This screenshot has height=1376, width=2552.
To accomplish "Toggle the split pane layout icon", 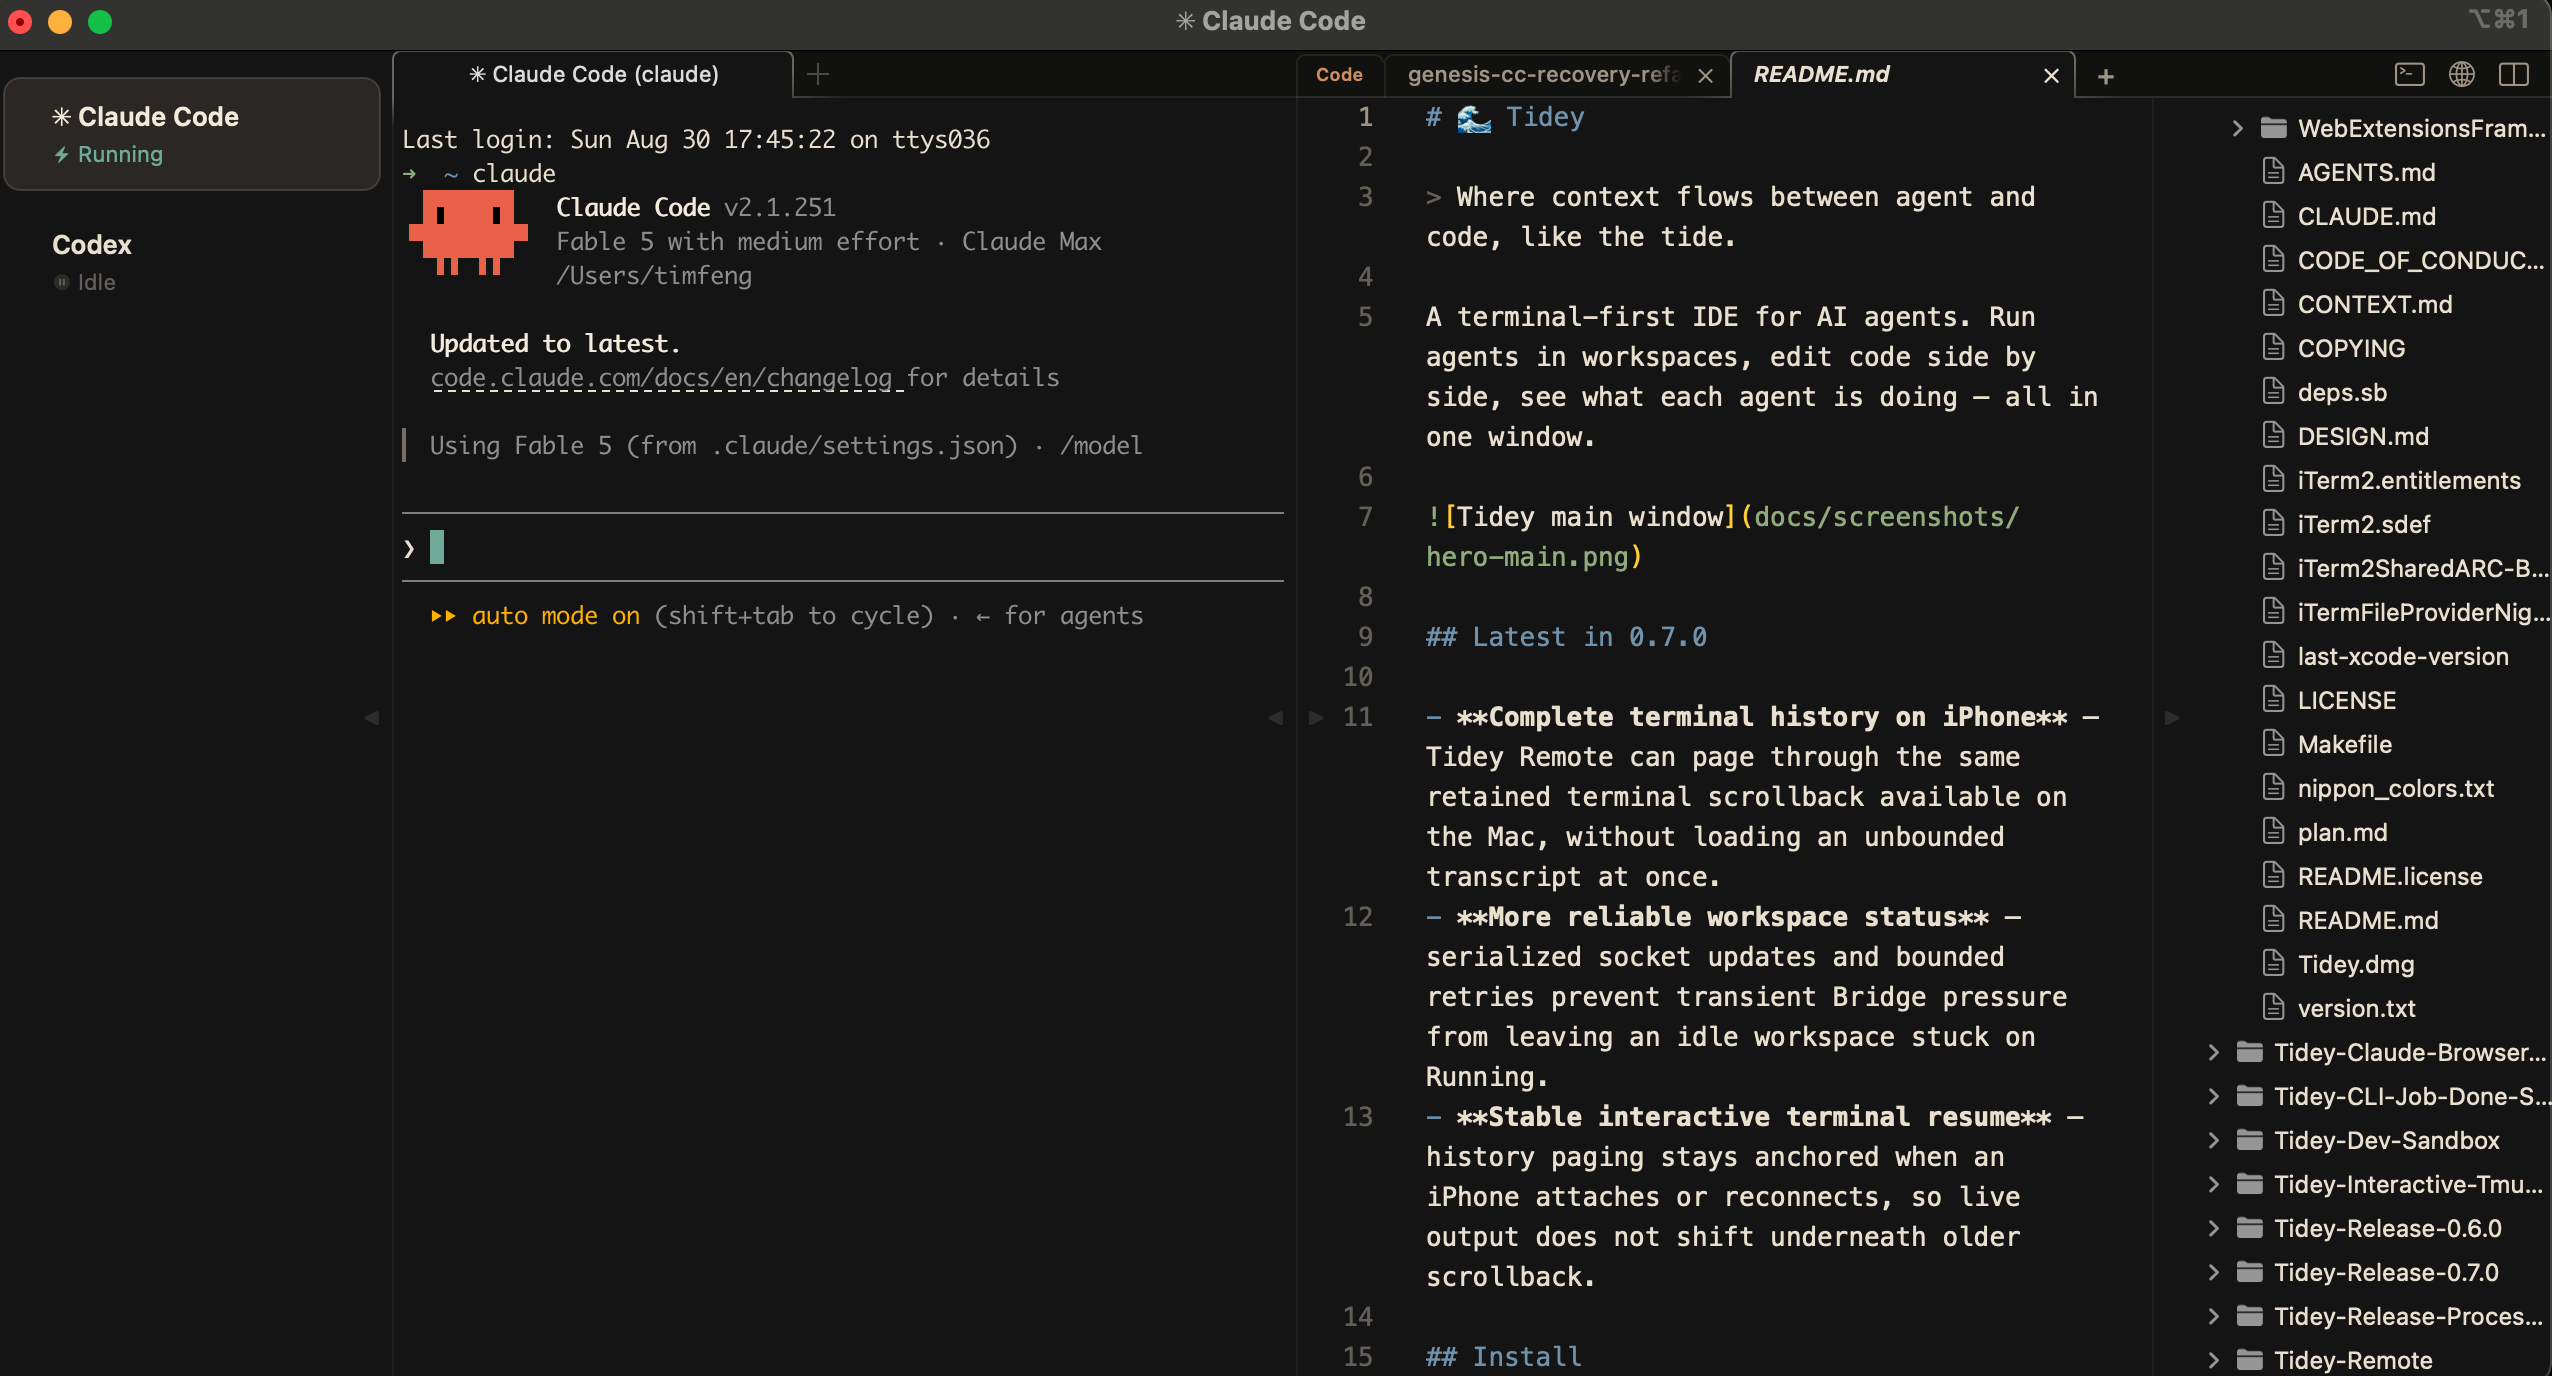I will click(x=2514, y=75).
